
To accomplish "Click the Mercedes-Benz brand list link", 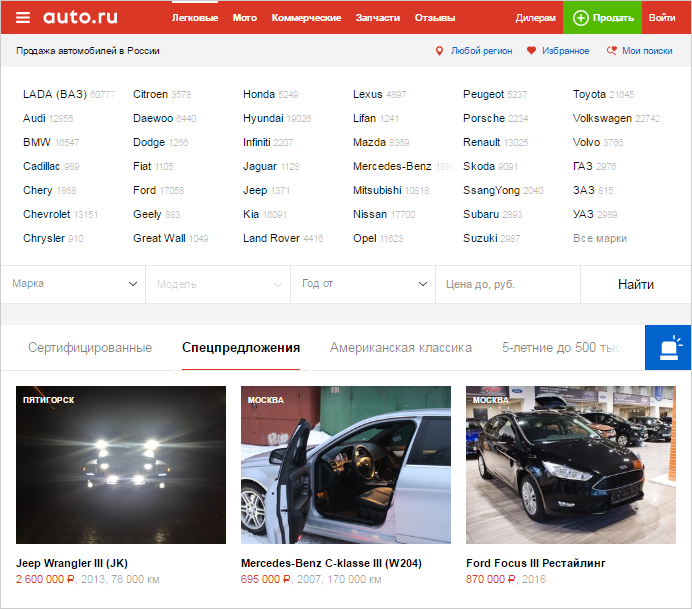I will click(x=392, y=166).
